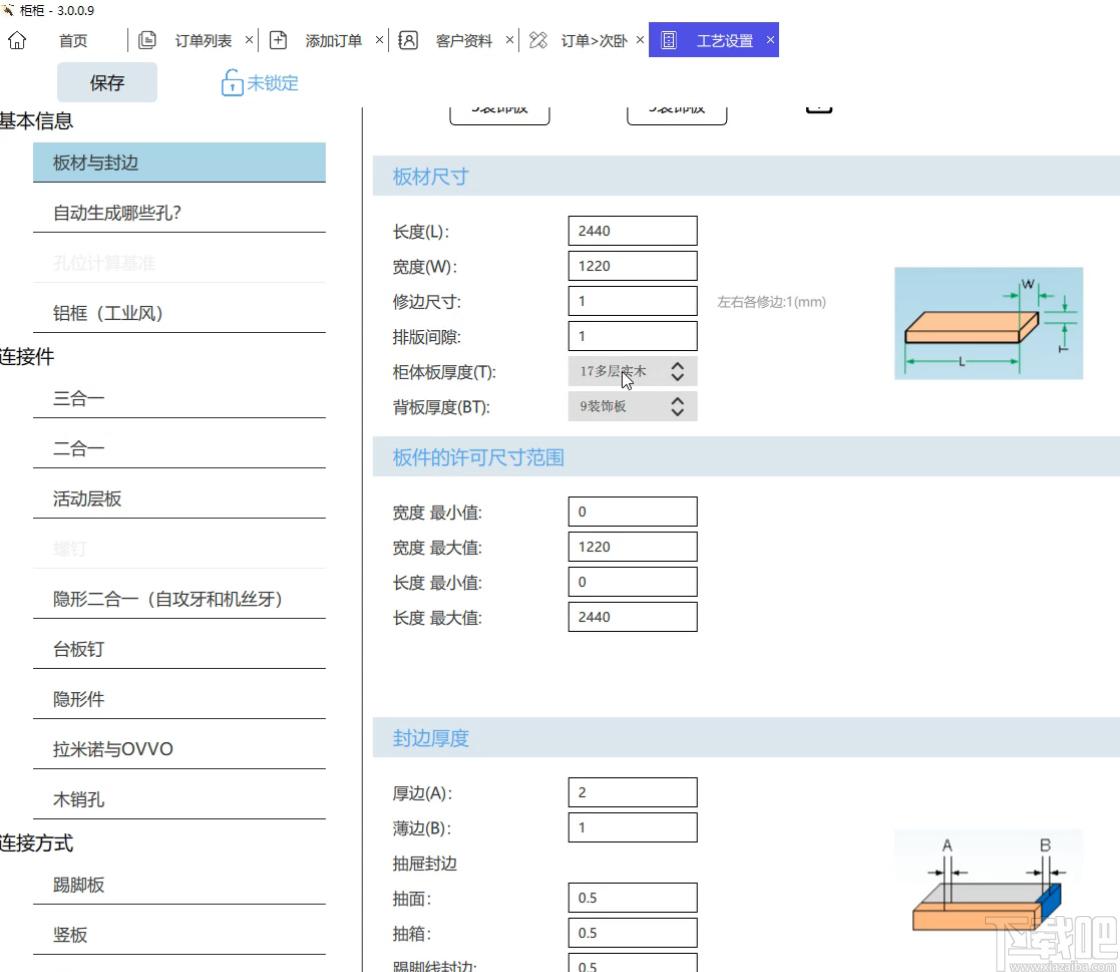Close the 客户资料 tab

[509, 40]
